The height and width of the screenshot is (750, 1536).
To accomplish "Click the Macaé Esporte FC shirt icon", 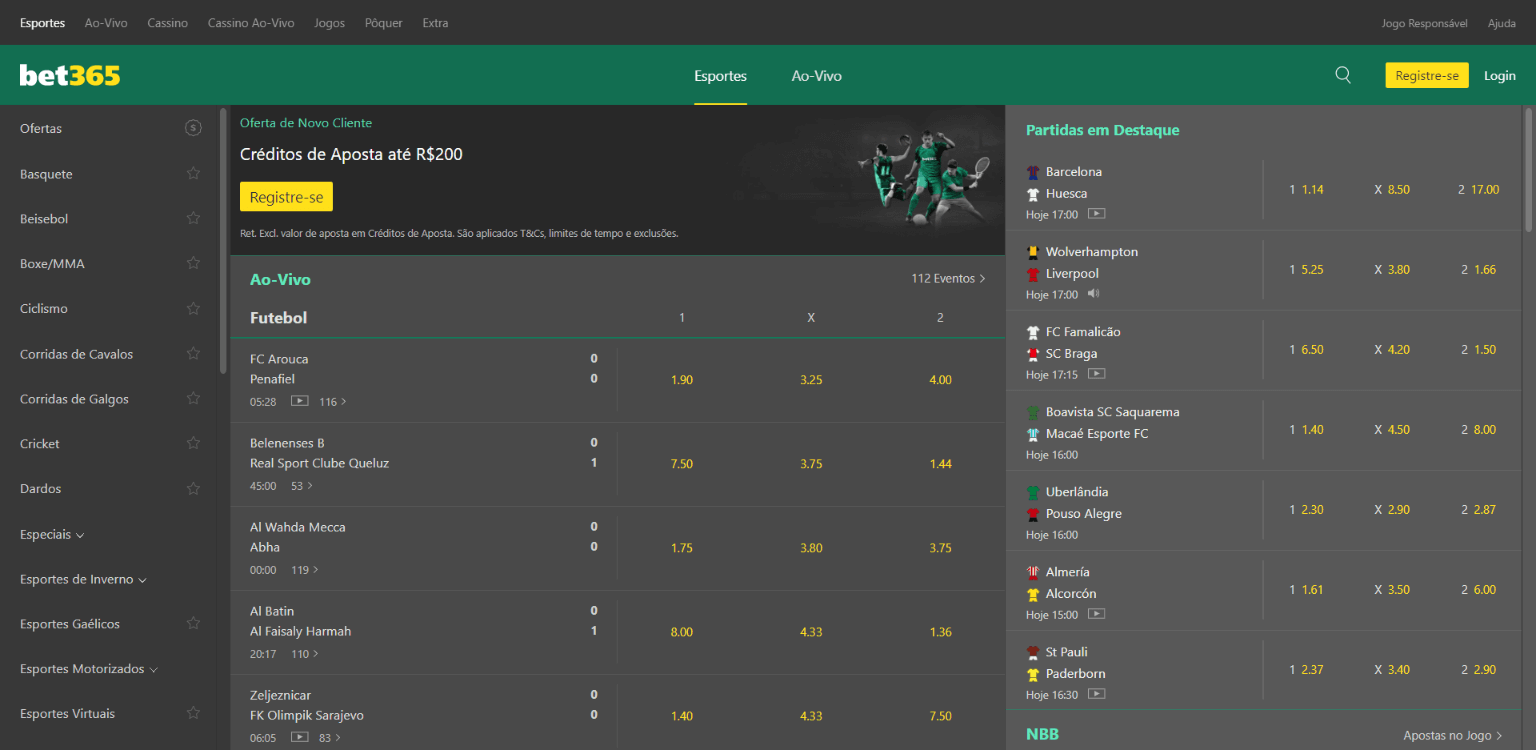I will tap(1033, 434).
